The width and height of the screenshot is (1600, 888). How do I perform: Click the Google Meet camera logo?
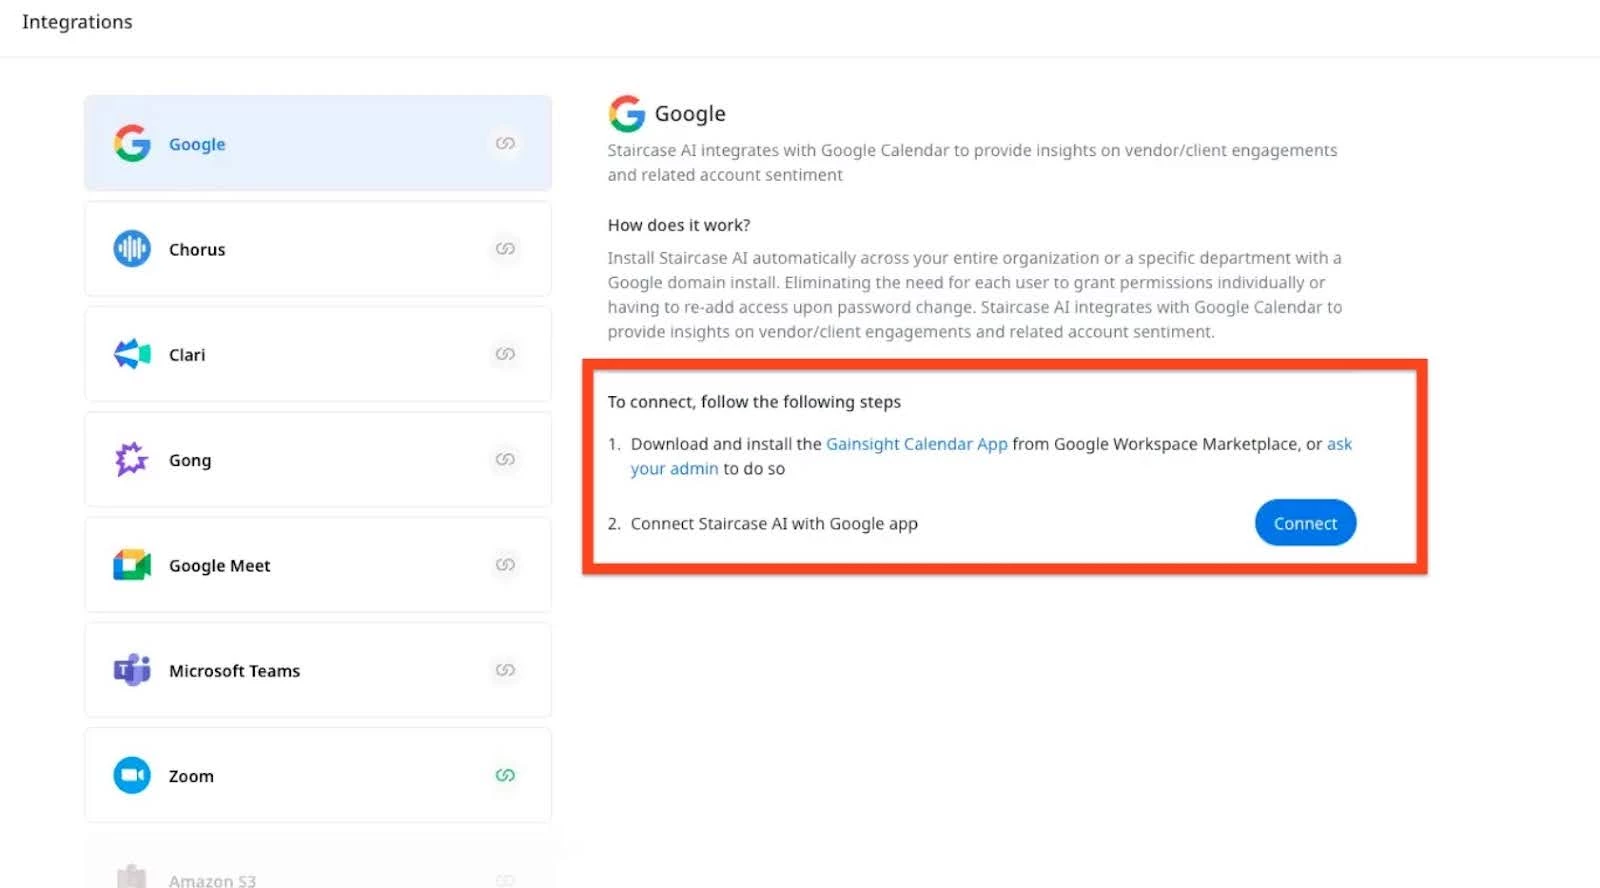click(132, 565)
